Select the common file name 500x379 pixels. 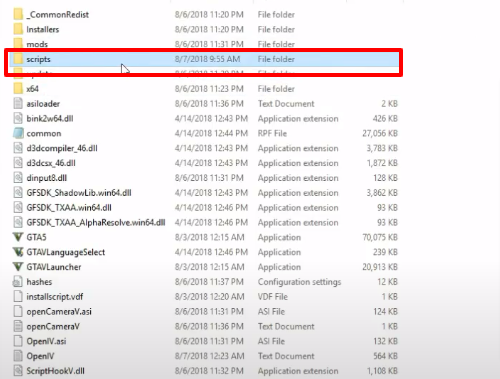[44, 133]
